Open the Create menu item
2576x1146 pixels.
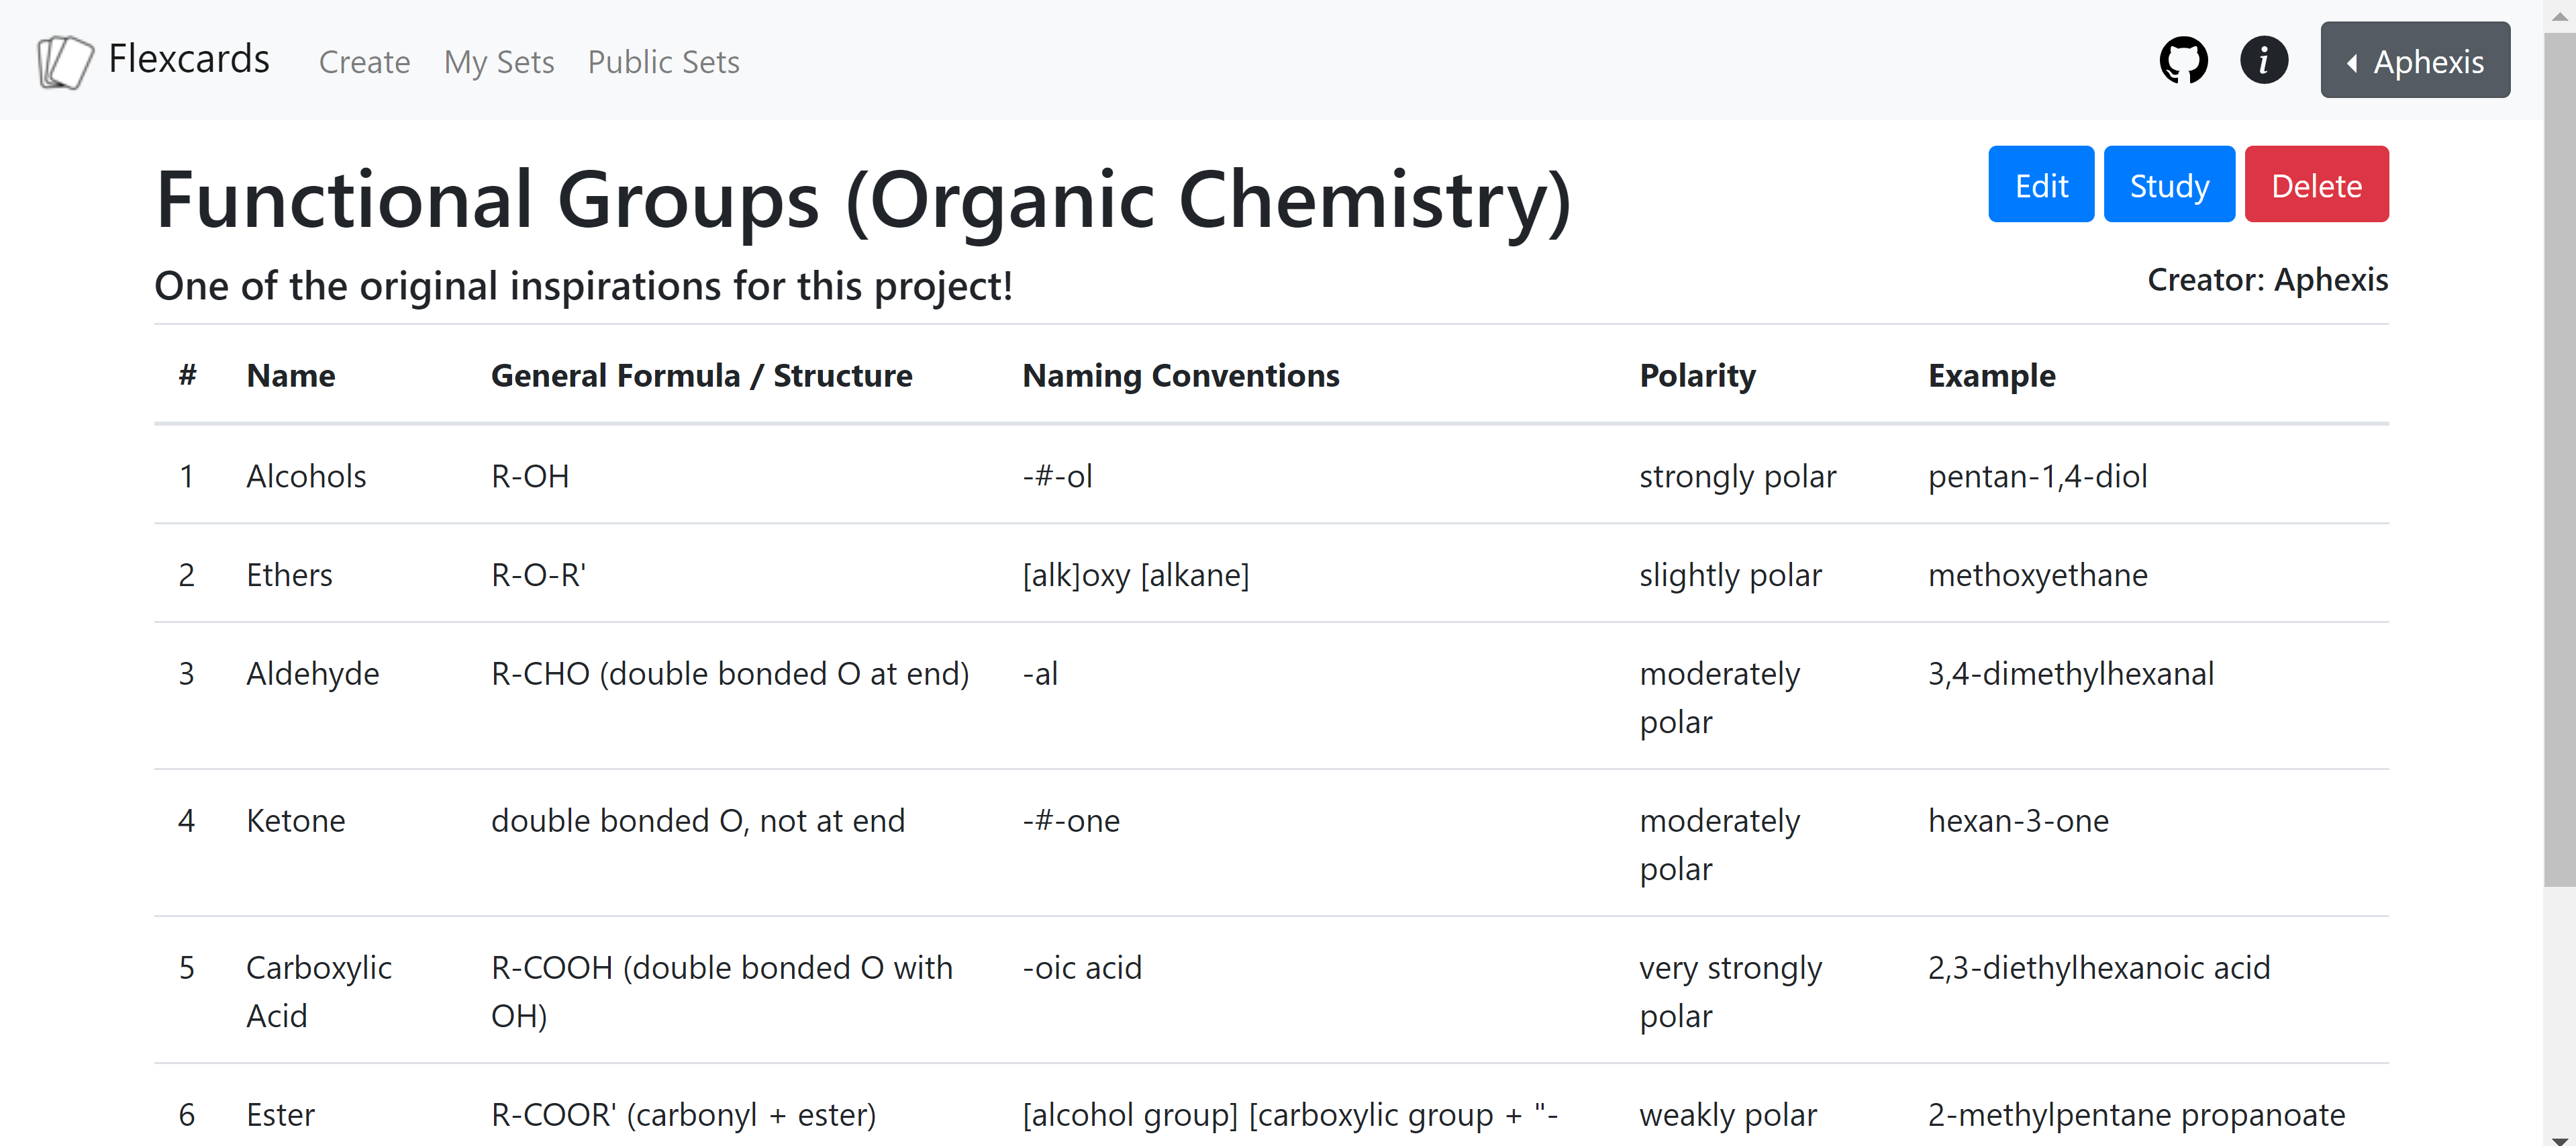point(364,62)
